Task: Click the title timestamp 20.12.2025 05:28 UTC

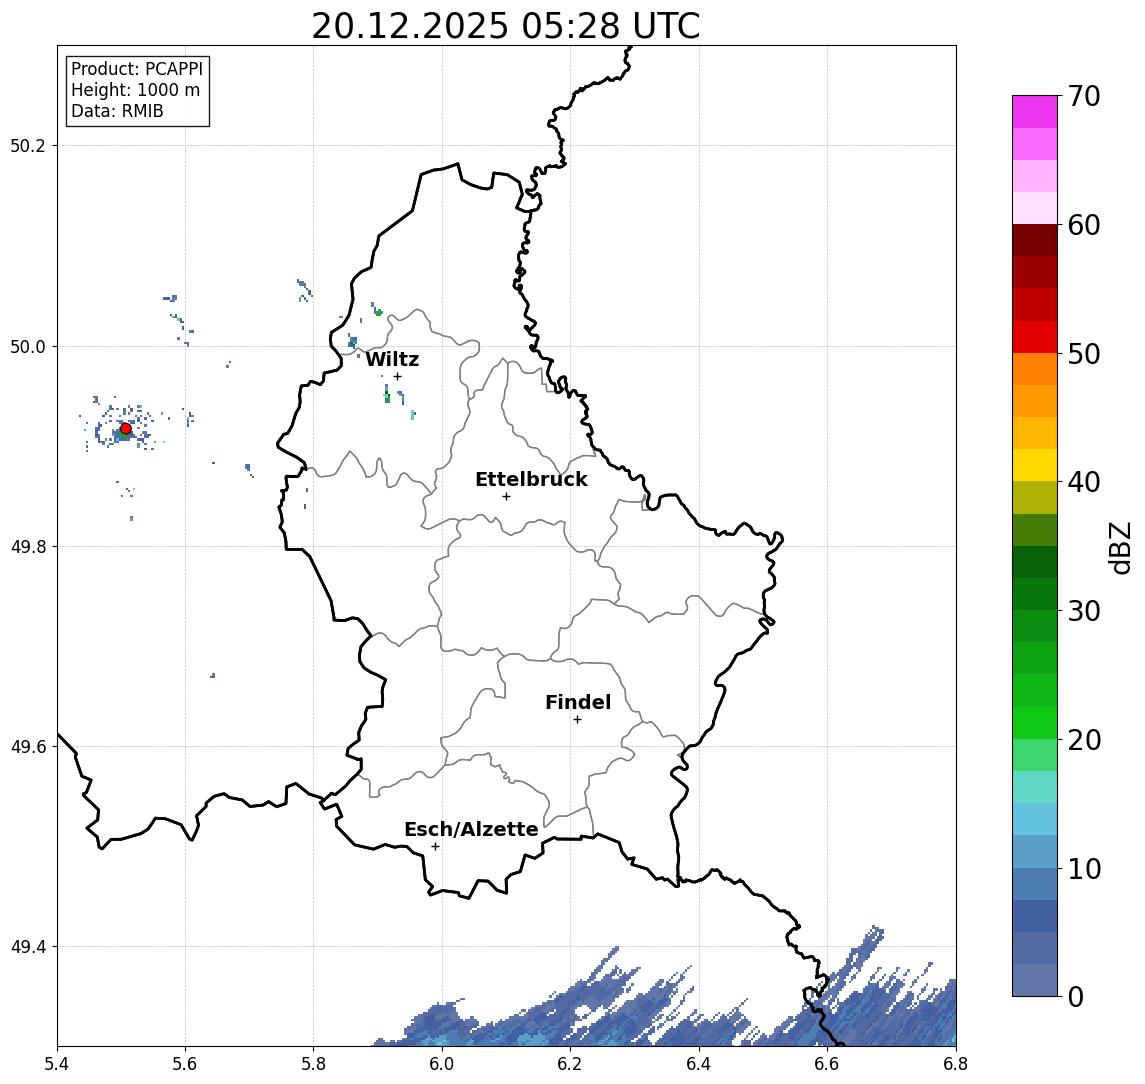Action: [x=505, y=26]
